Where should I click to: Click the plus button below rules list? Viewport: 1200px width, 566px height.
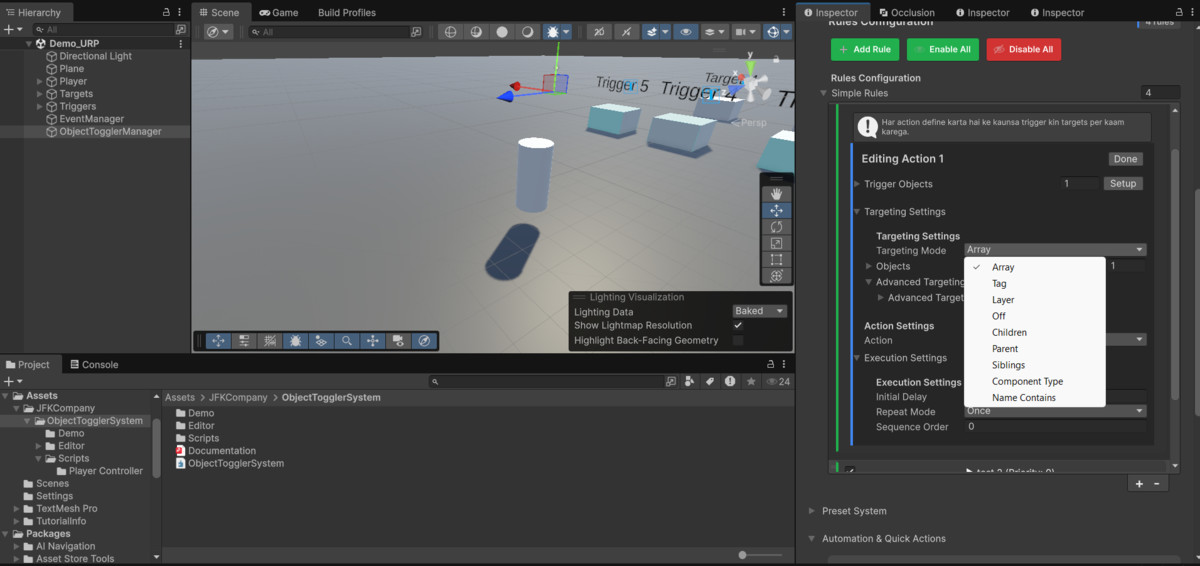coord(1139,484)
